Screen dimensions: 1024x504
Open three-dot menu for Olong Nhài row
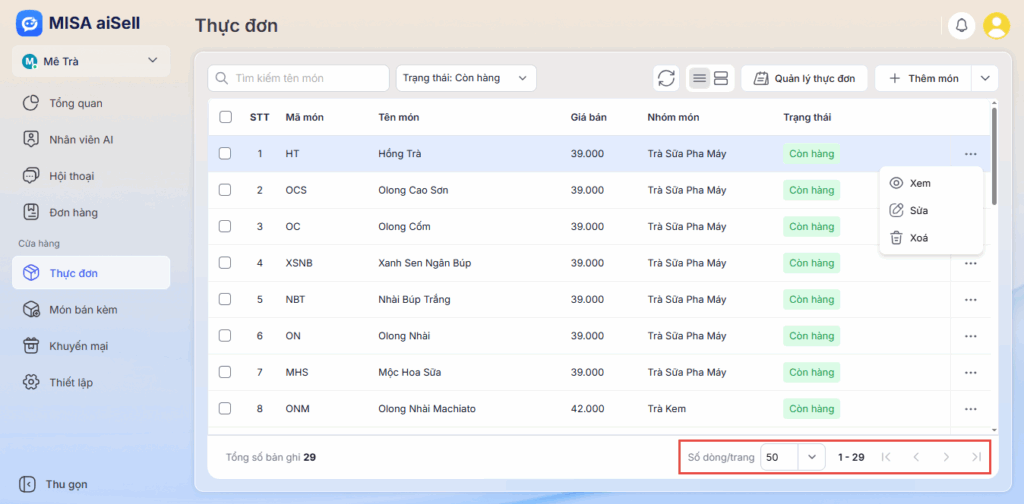pos(970,336)
